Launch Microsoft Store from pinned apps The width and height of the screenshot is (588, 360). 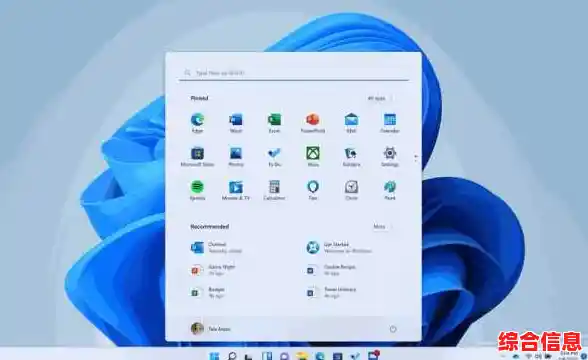(197, 157)
